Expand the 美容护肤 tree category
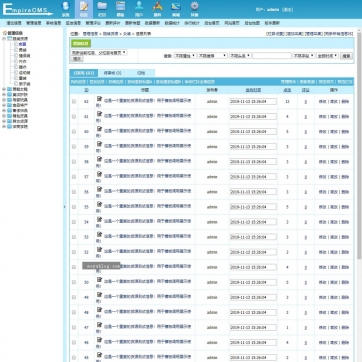This screenshot has width=362, height=362. pos(4,95)
